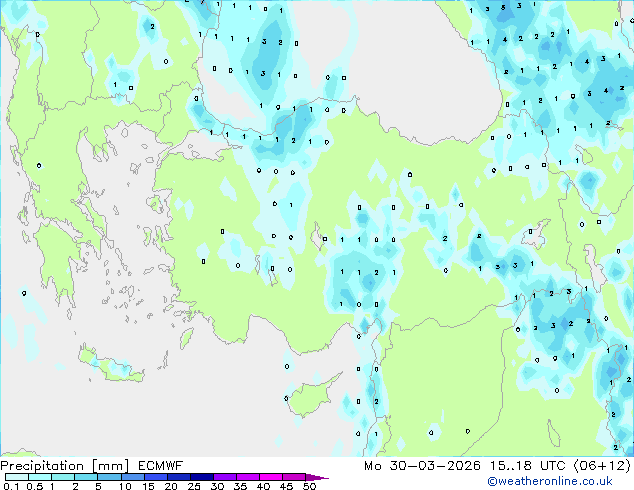Click the "15..18 UTC" time range text
Screen dimensions: 634x490
coord(527,466)
